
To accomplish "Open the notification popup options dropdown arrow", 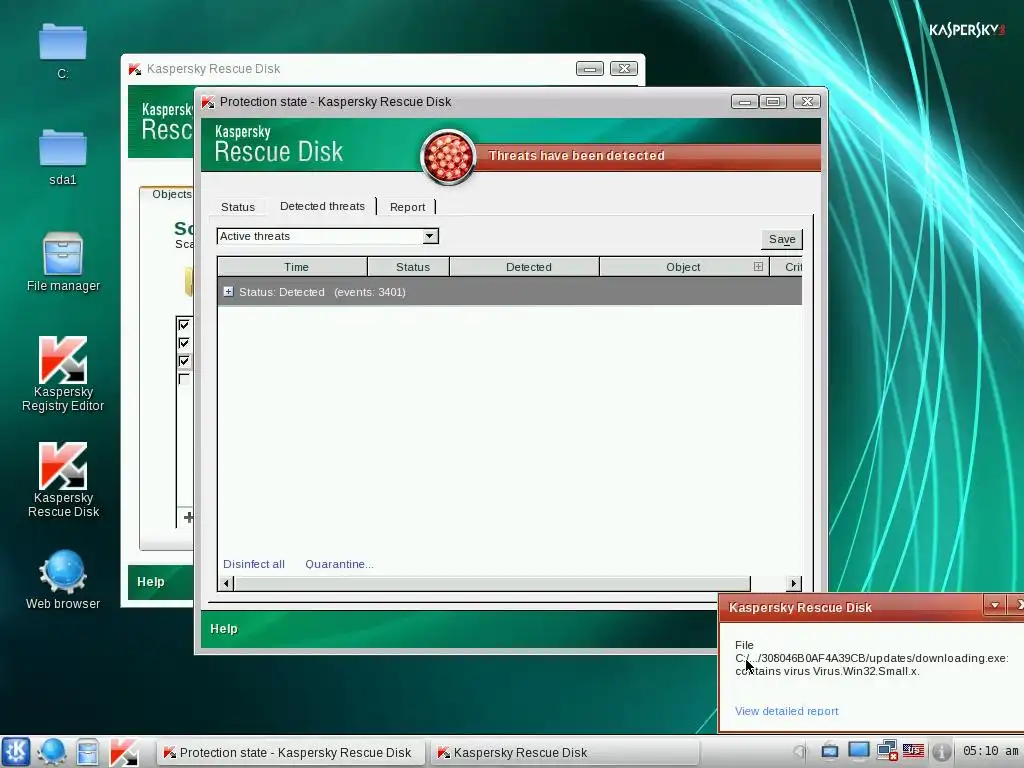I will [x=994, y=605].
